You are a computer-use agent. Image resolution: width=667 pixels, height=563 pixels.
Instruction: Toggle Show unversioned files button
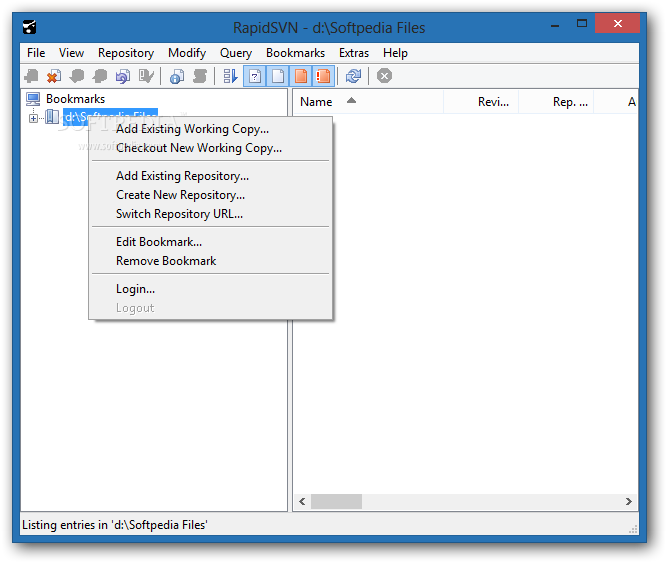click(255, 76)
